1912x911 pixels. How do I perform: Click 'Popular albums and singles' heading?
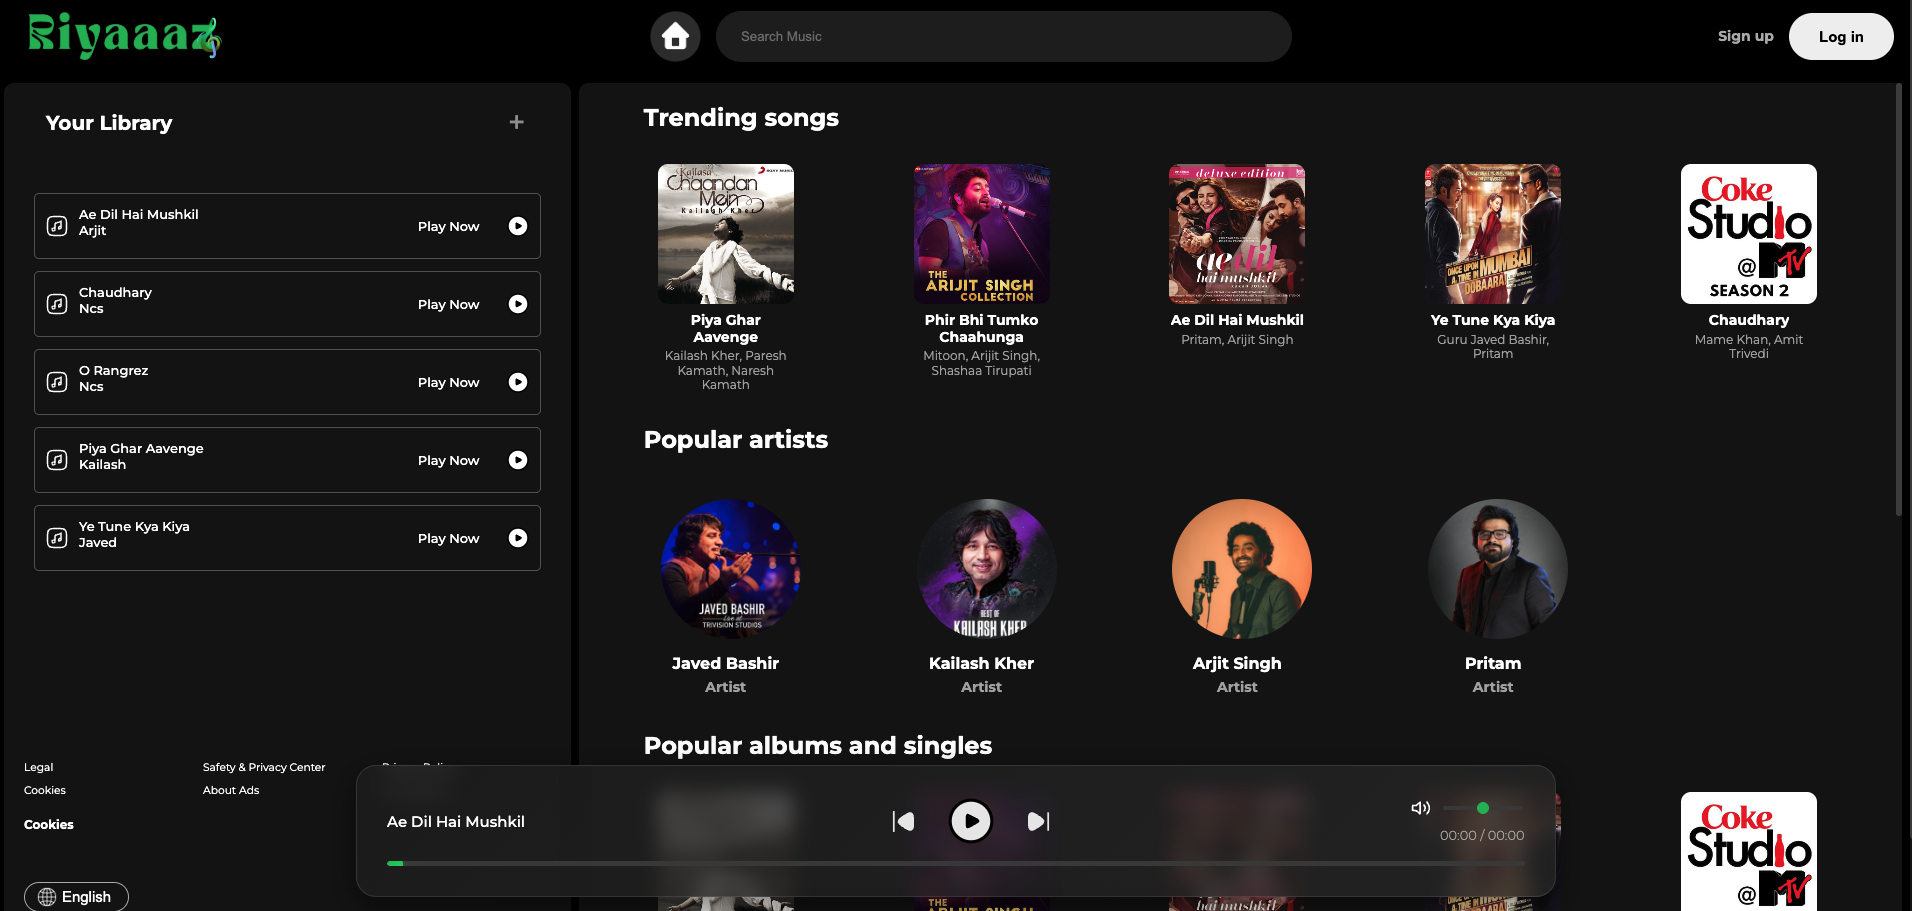pyautogui.click(x=818, y=746)
